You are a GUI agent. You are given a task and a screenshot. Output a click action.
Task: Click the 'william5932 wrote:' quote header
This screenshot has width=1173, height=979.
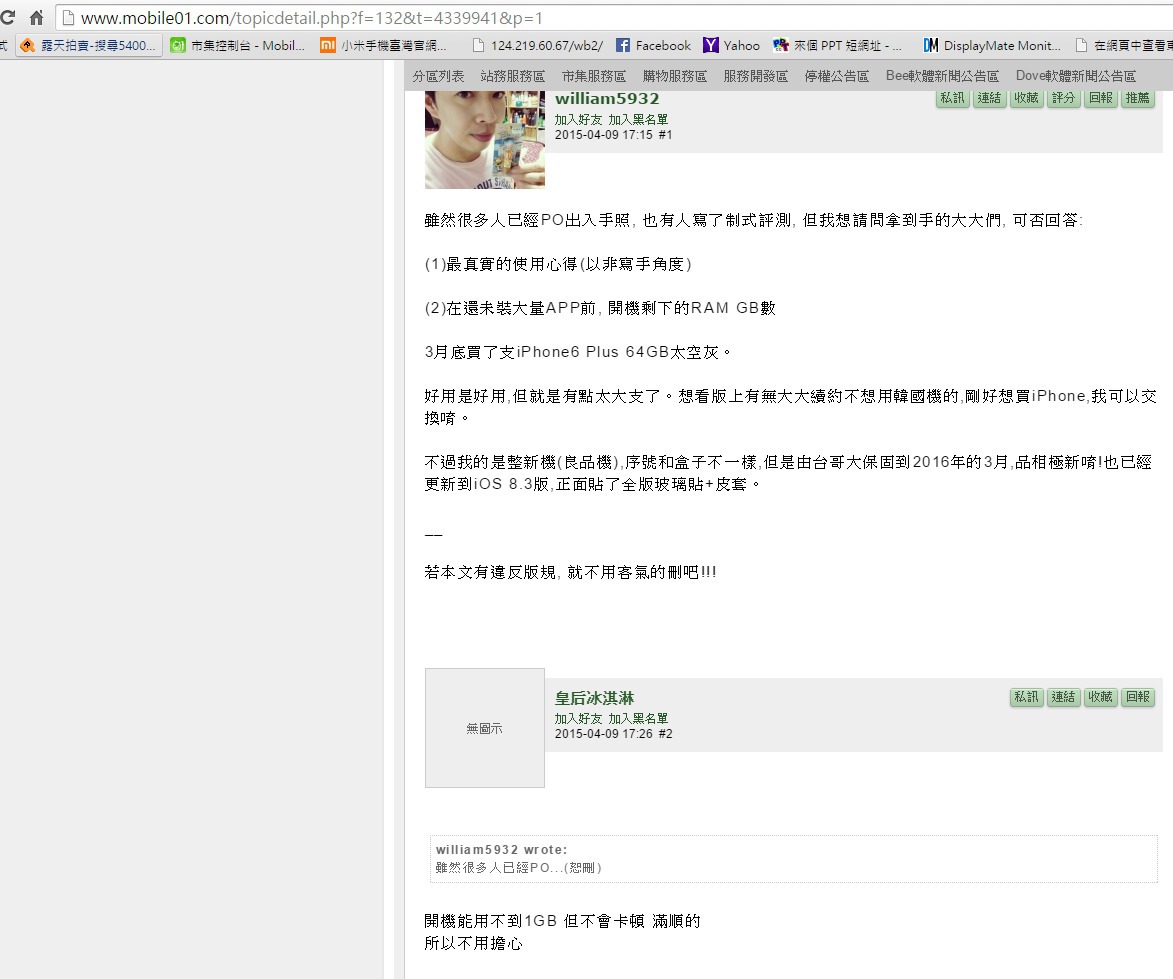[x=501, y=850]
